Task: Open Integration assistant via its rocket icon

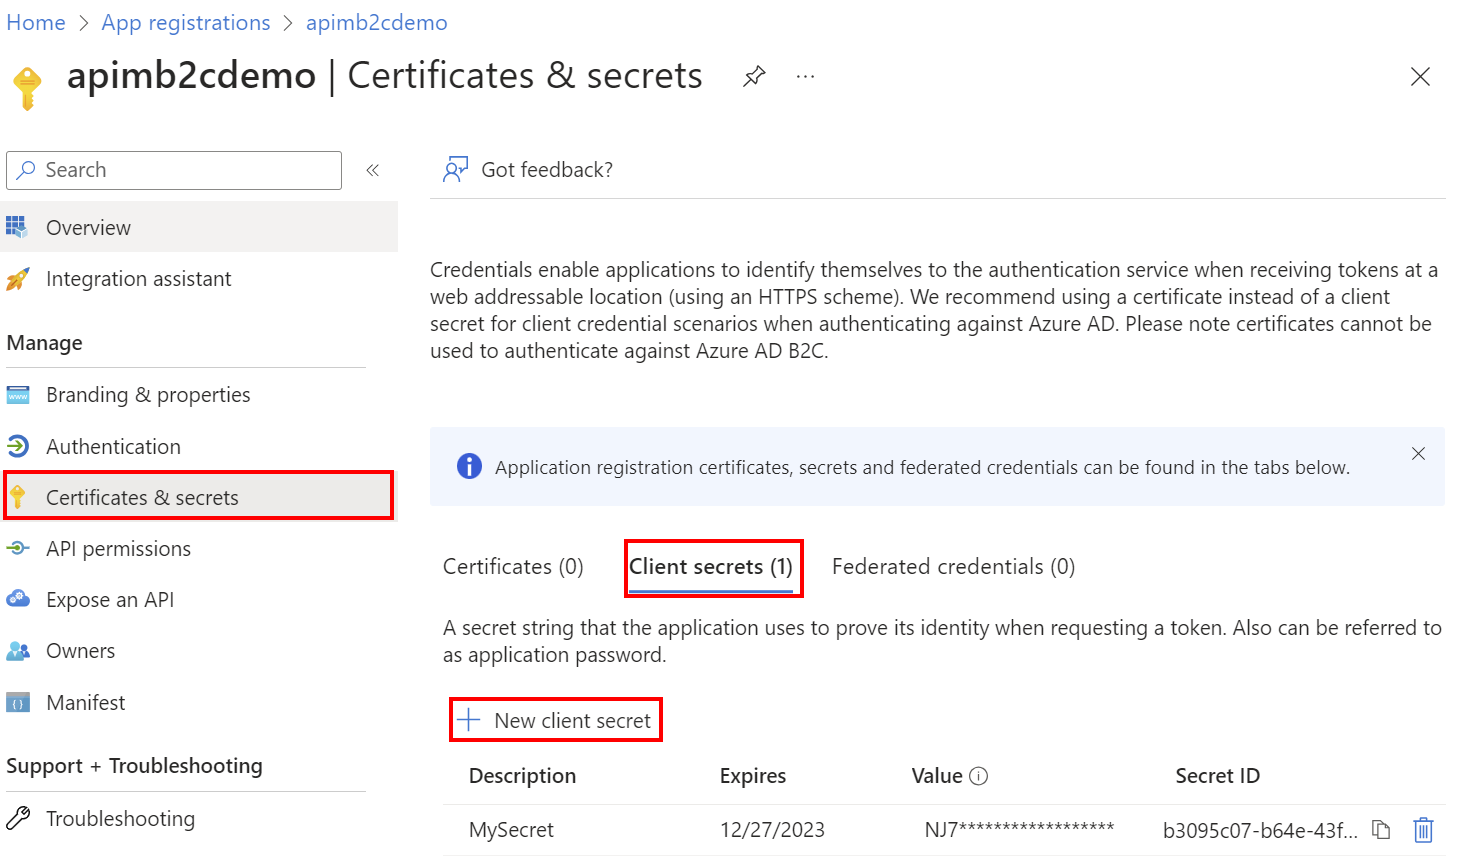Action: click(x=17, y=279)
